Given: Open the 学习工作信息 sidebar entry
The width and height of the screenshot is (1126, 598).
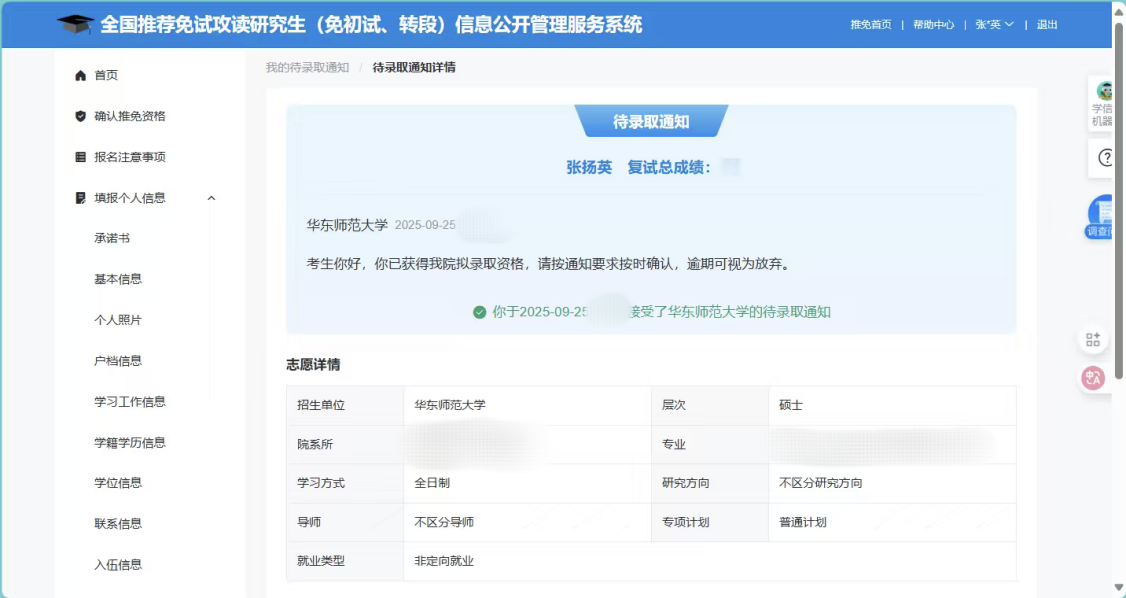Looking at the screenshot, I should pos(131,401).
